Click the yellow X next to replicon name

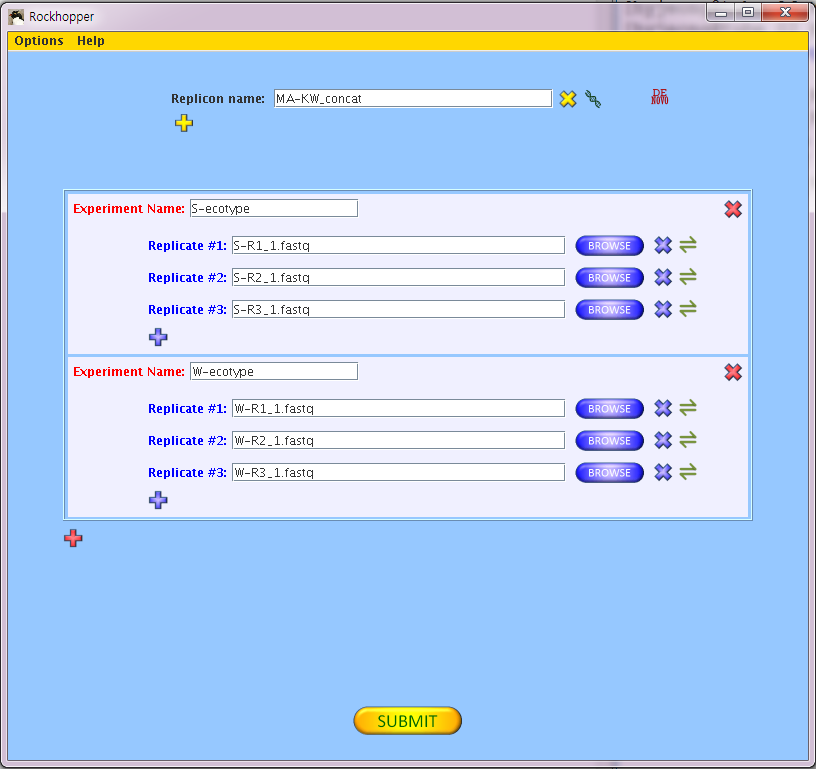click(x=568, y=99)
